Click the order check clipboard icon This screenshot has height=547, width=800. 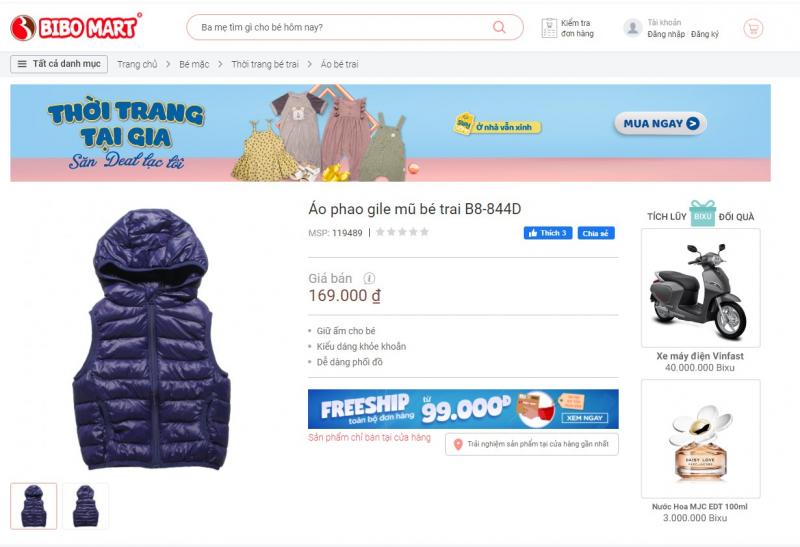pyautogui.click(x=549, y=28)
